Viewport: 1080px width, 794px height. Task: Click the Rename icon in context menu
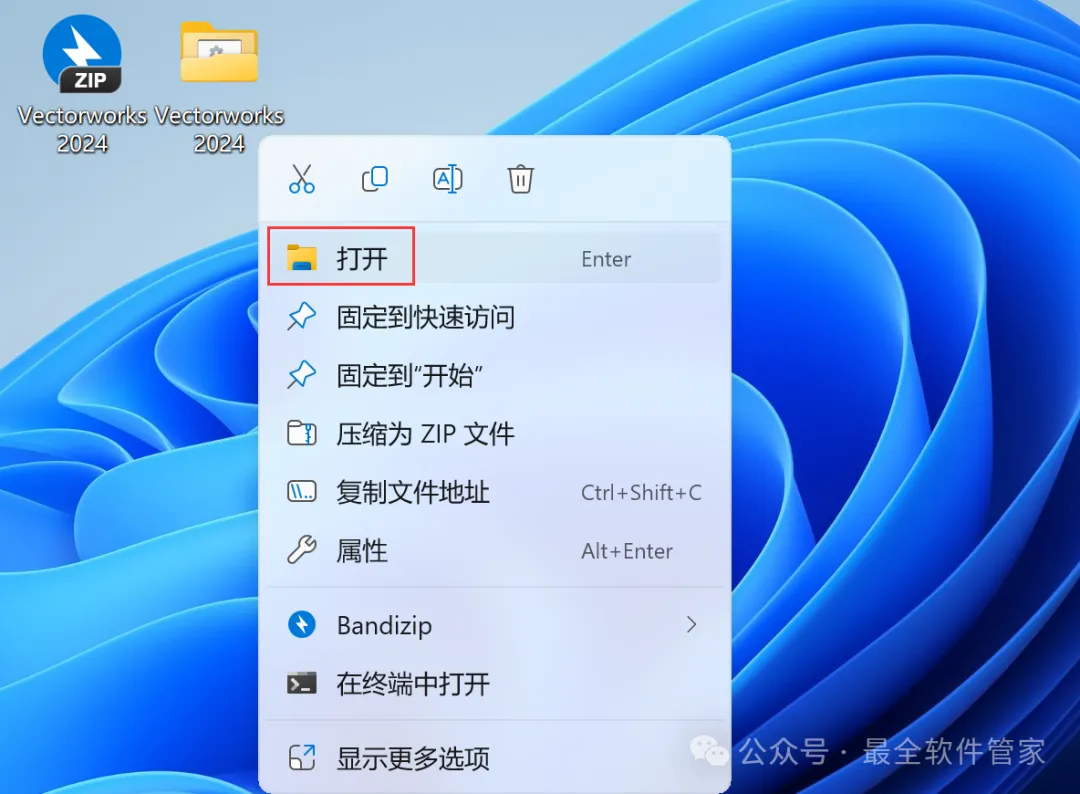pyautogui.click(x=448, y=179)
